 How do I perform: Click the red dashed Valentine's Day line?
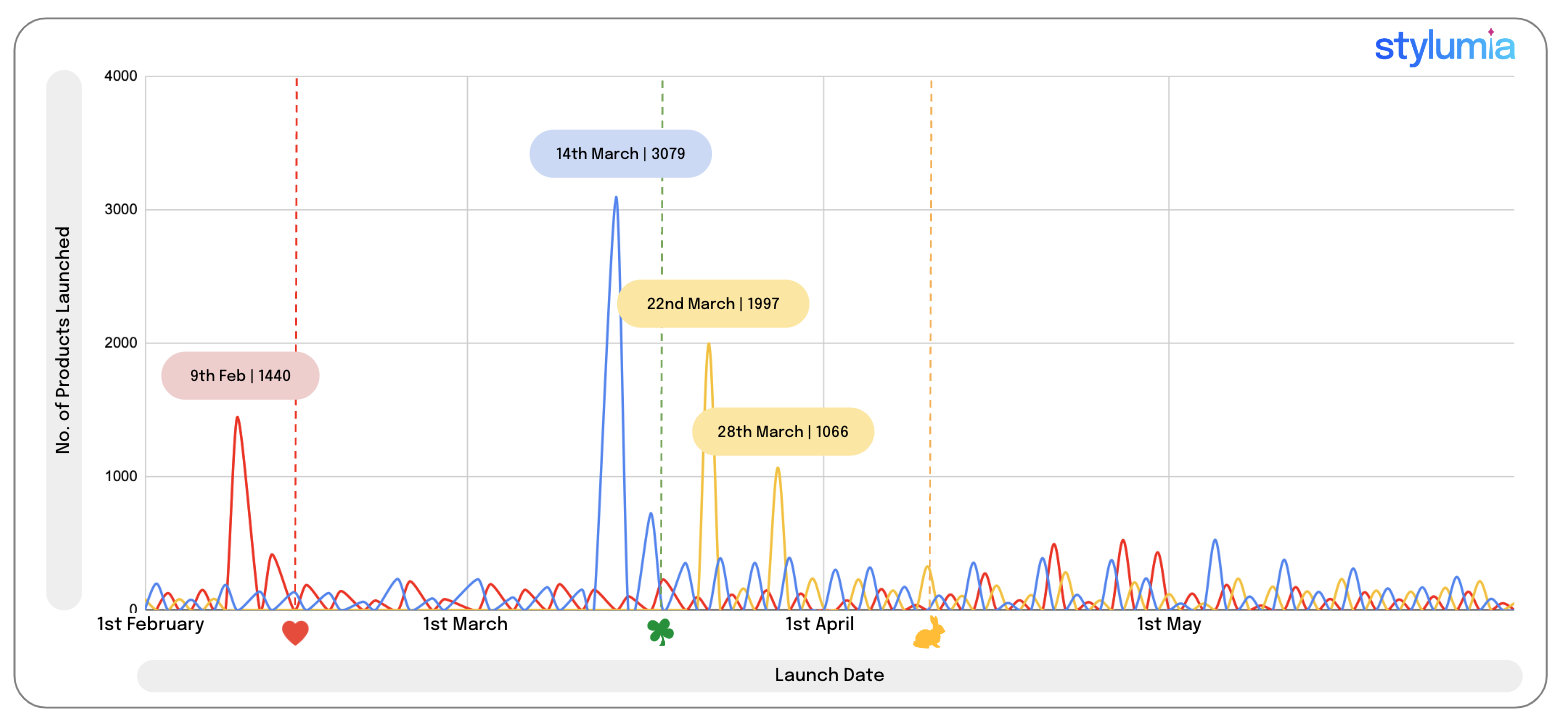click(296, 250)
